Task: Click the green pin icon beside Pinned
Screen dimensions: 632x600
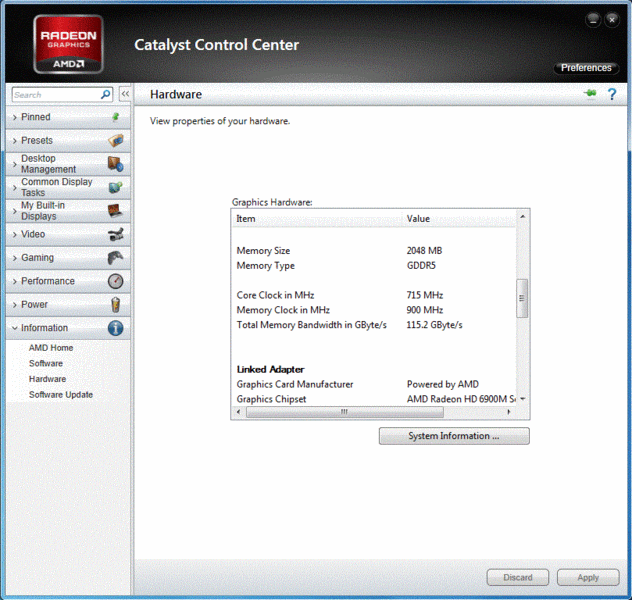Action: [116, 117]
